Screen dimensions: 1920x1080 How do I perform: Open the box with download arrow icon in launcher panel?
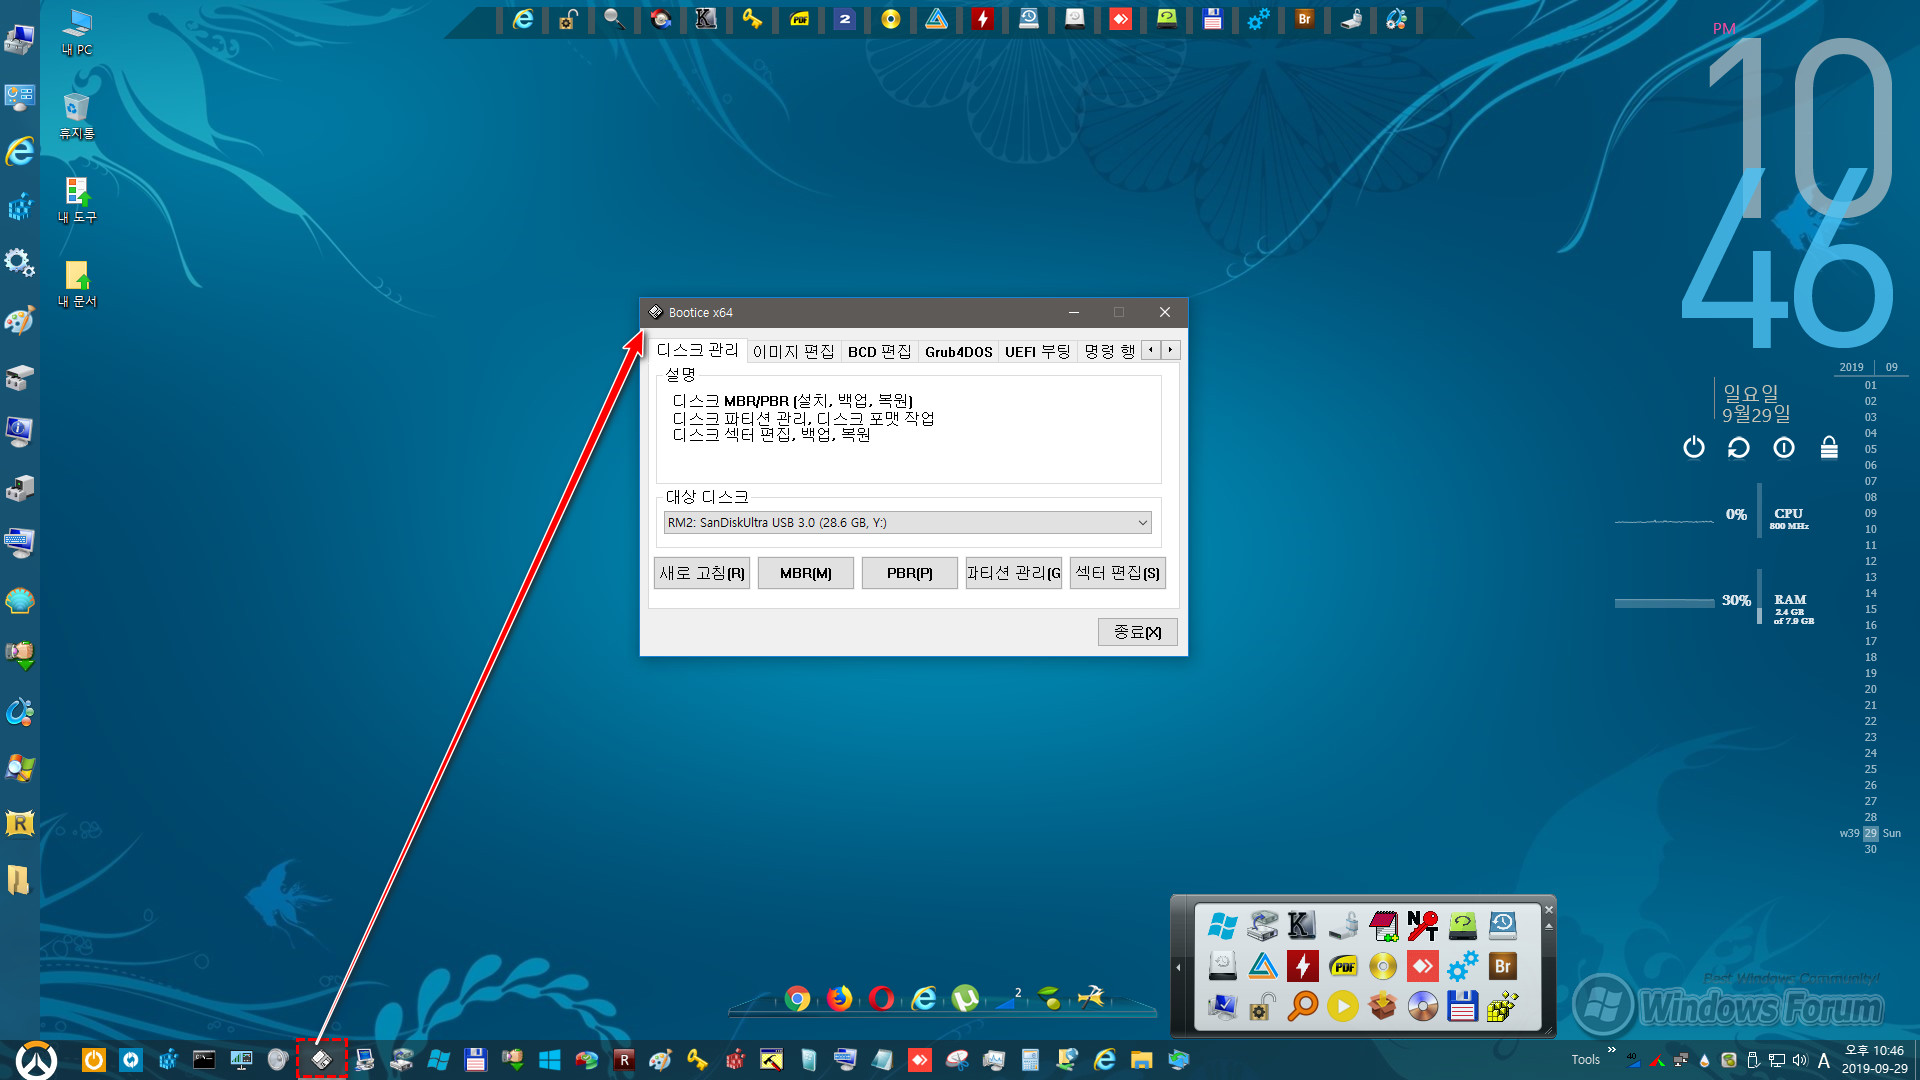pos(1382,1006)
